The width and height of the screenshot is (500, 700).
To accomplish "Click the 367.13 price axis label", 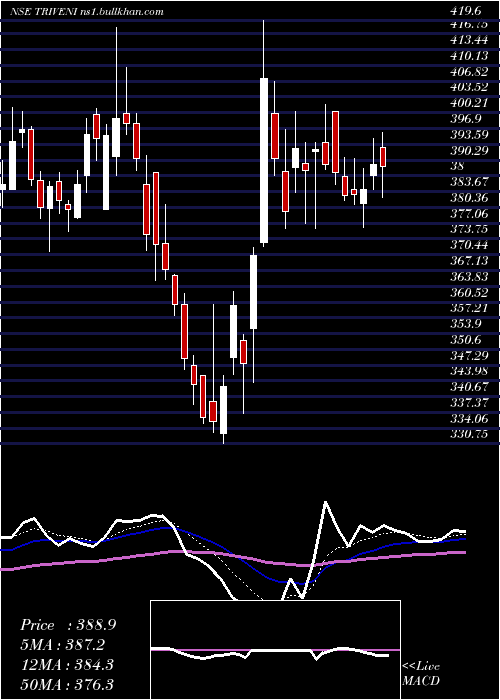I will pos(469,262).
